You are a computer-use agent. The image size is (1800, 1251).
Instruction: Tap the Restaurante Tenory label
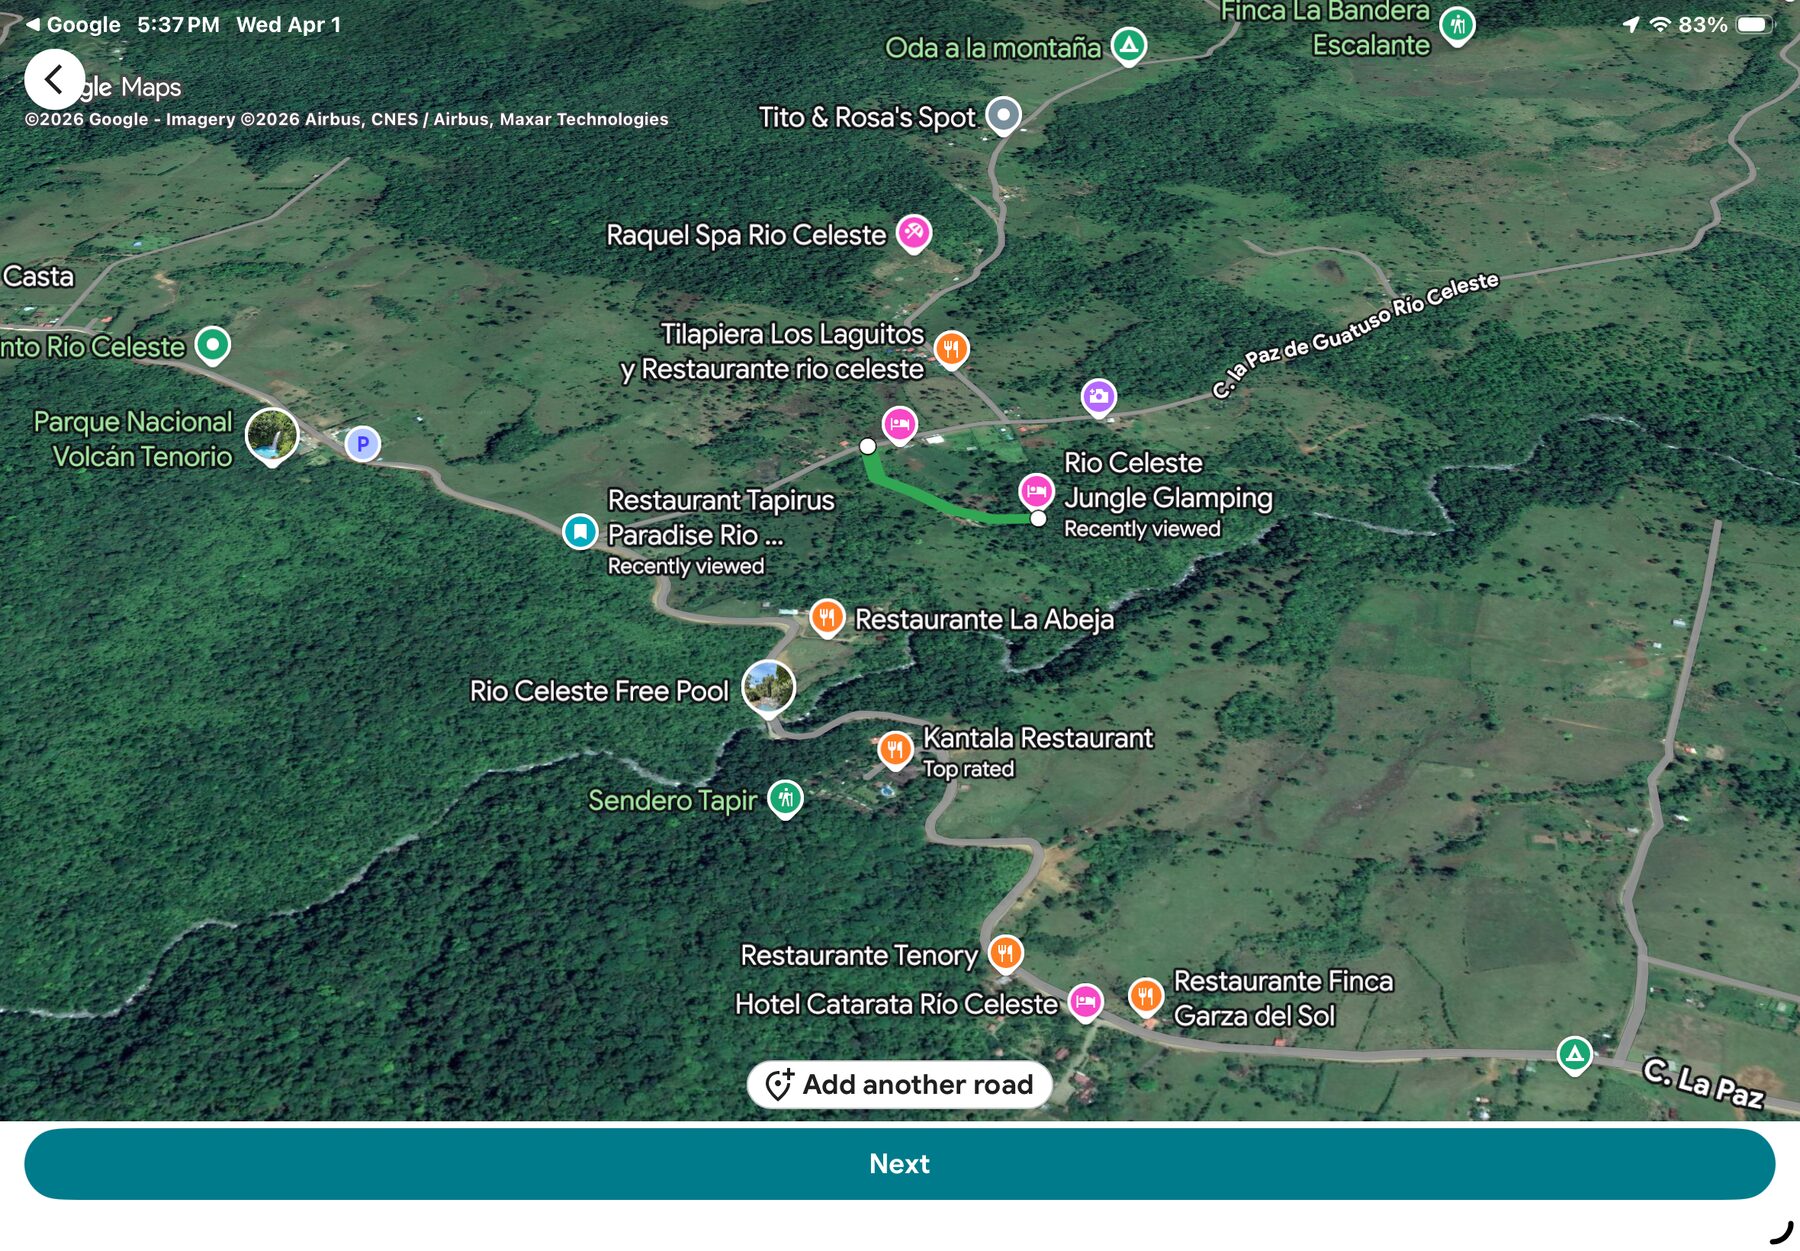pyautogui.click(x=859, y=955)
